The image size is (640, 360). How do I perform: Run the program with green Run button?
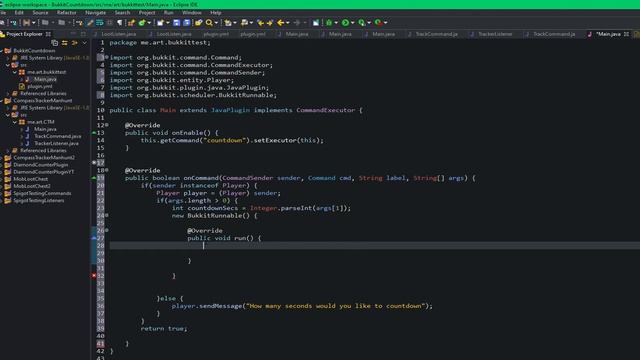(345, 23)
